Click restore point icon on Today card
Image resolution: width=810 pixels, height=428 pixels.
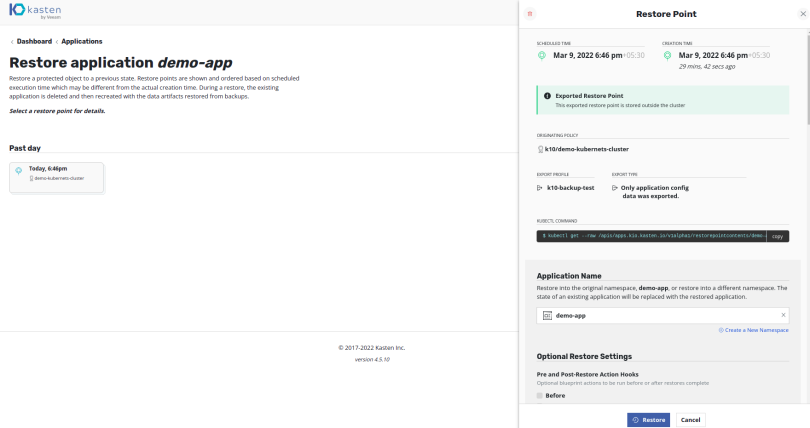coord(19,170)
